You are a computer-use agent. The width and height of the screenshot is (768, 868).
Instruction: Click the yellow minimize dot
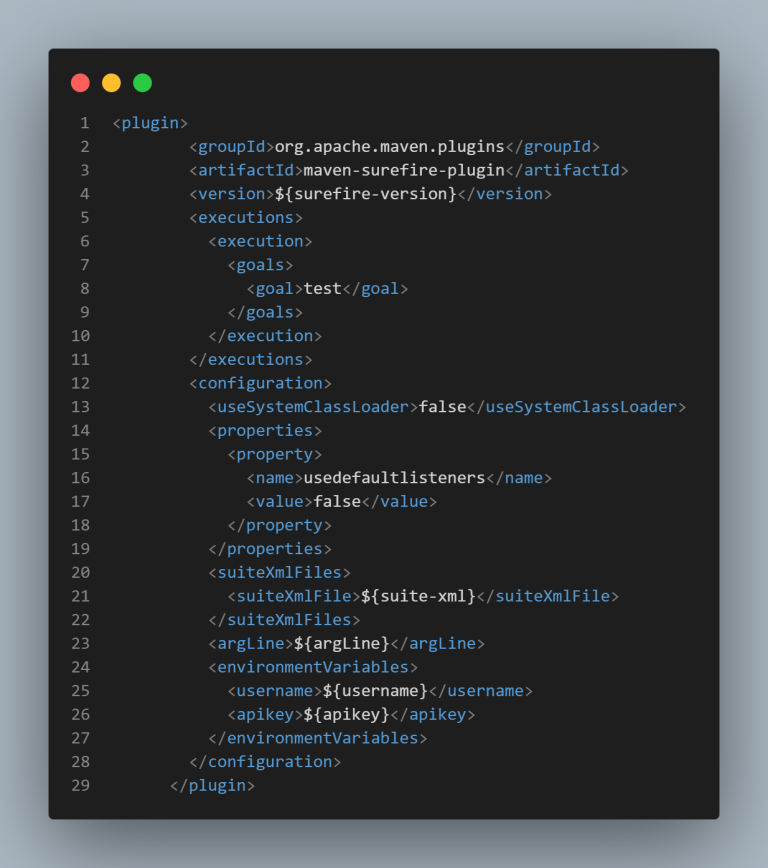coord(112,83)
